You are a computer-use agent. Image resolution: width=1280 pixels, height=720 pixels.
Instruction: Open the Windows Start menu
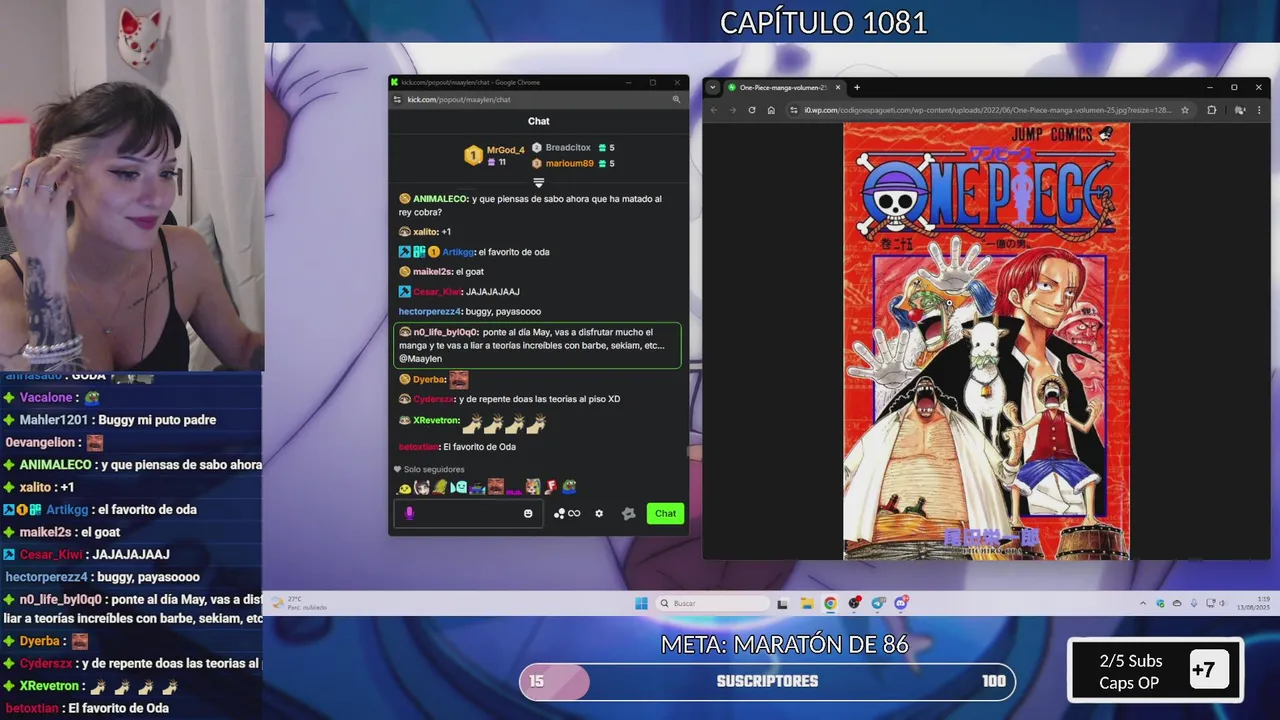point(641,603)
